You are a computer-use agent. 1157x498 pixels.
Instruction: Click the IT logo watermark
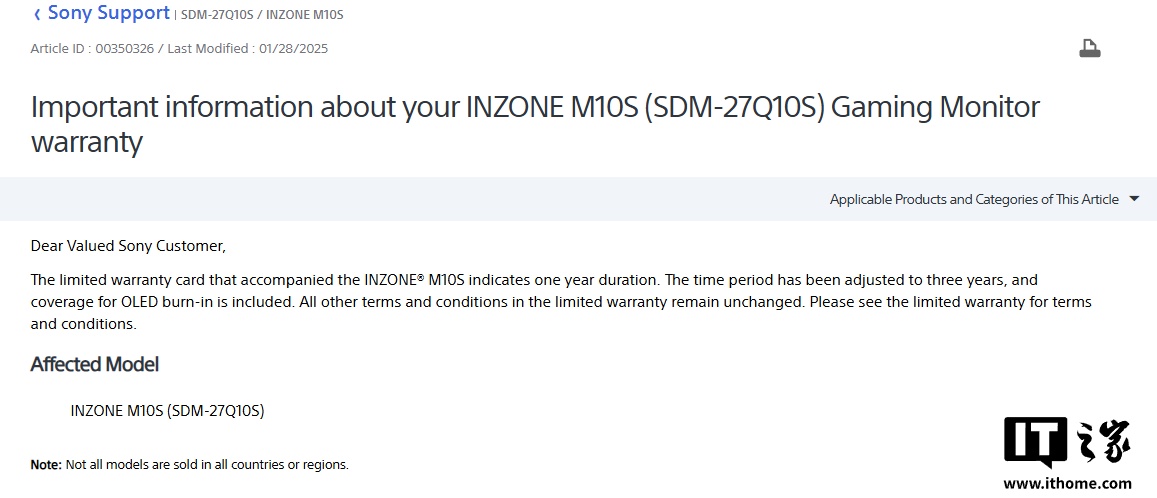click(1035, 441)
